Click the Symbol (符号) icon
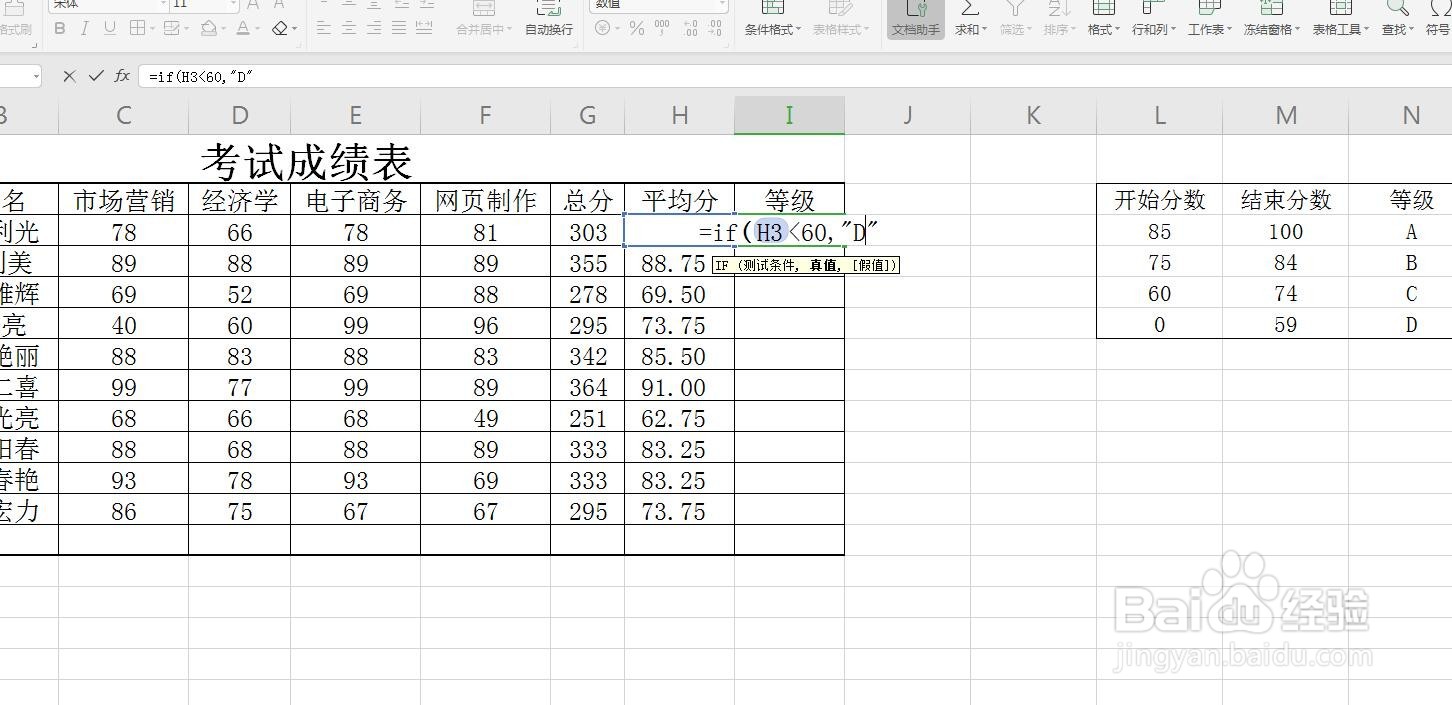This screenshot has height=705, width=1452. click(x=1438, y=9)
